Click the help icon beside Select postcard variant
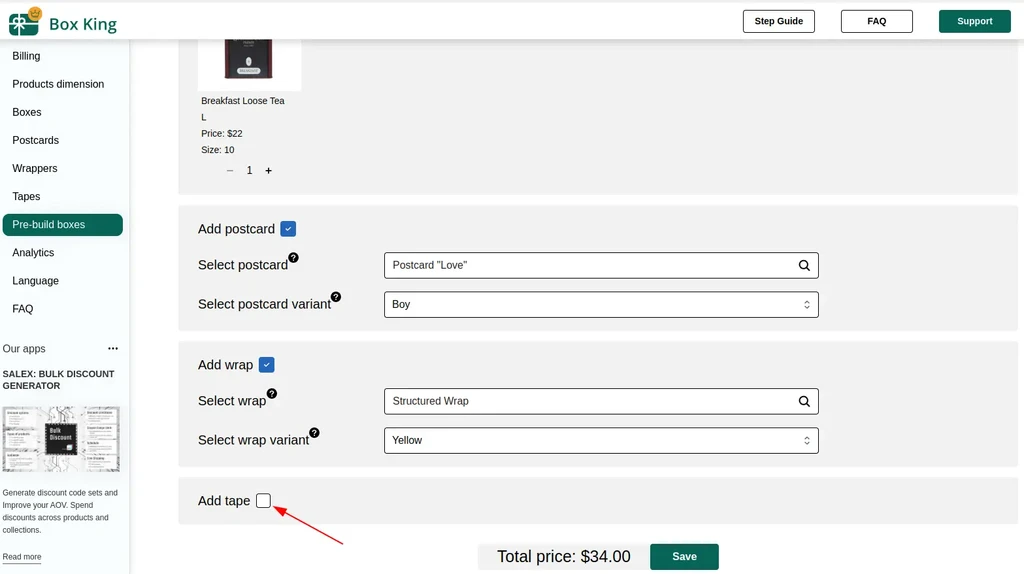Screen dimensions: 1024x574 [336, 296]
